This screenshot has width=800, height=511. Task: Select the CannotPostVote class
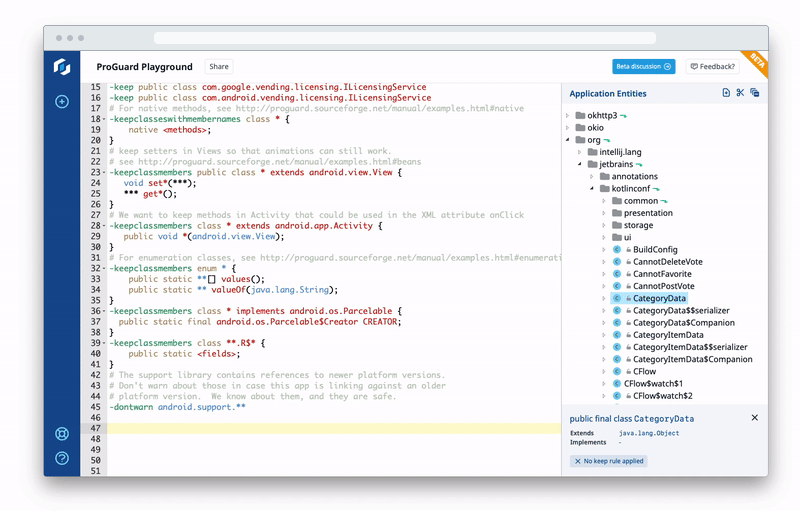(663, 286)
